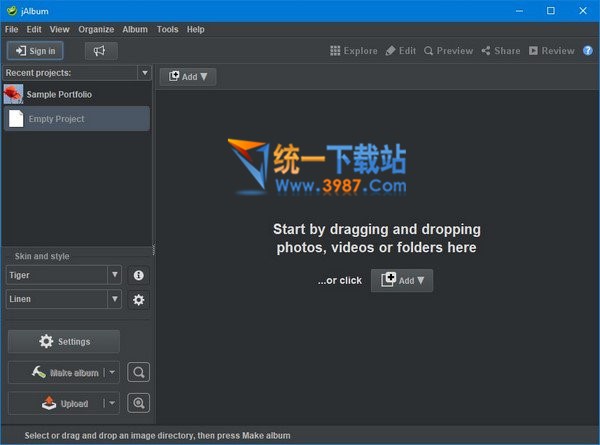Open the File menu

coord(11,29)
